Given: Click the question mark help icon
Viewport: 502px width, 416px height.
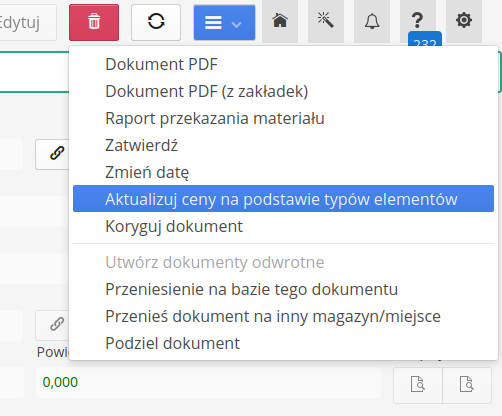Looking at the screenshot, I should pyautogui.click(x=418, y=20).
